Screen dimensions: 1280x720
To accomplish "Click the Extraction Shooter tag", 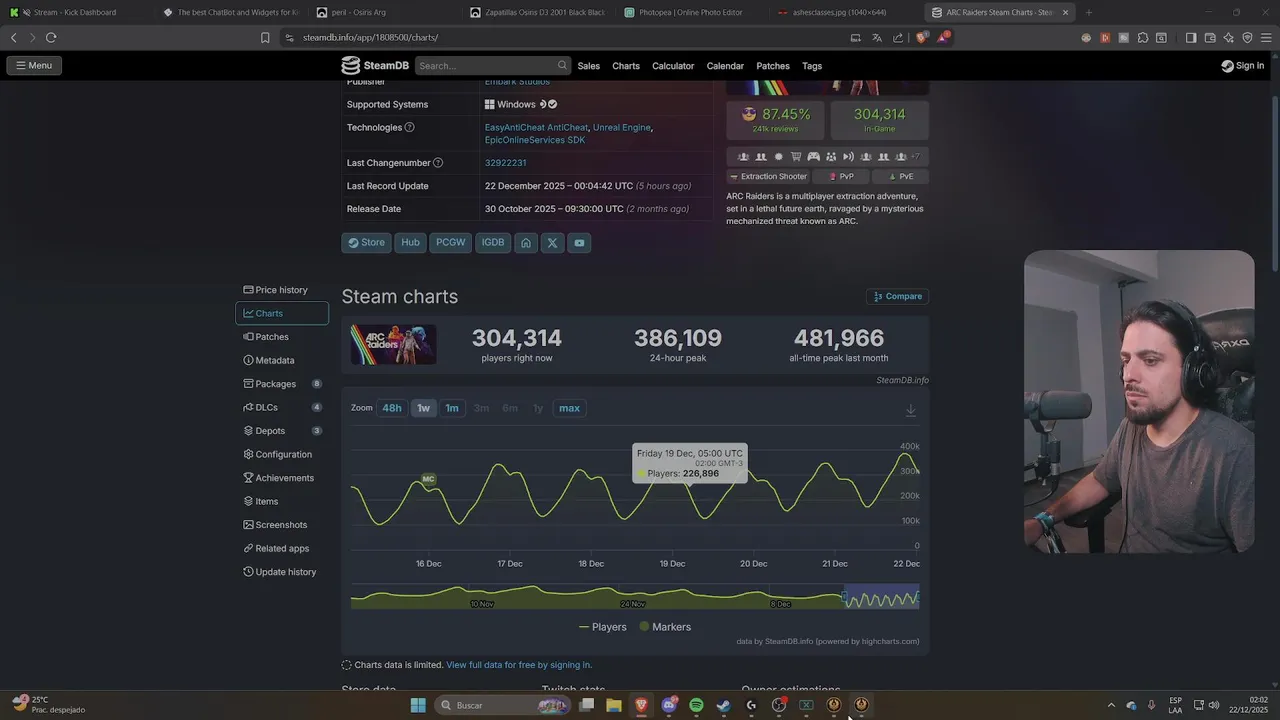I will [x=768, y=177].
